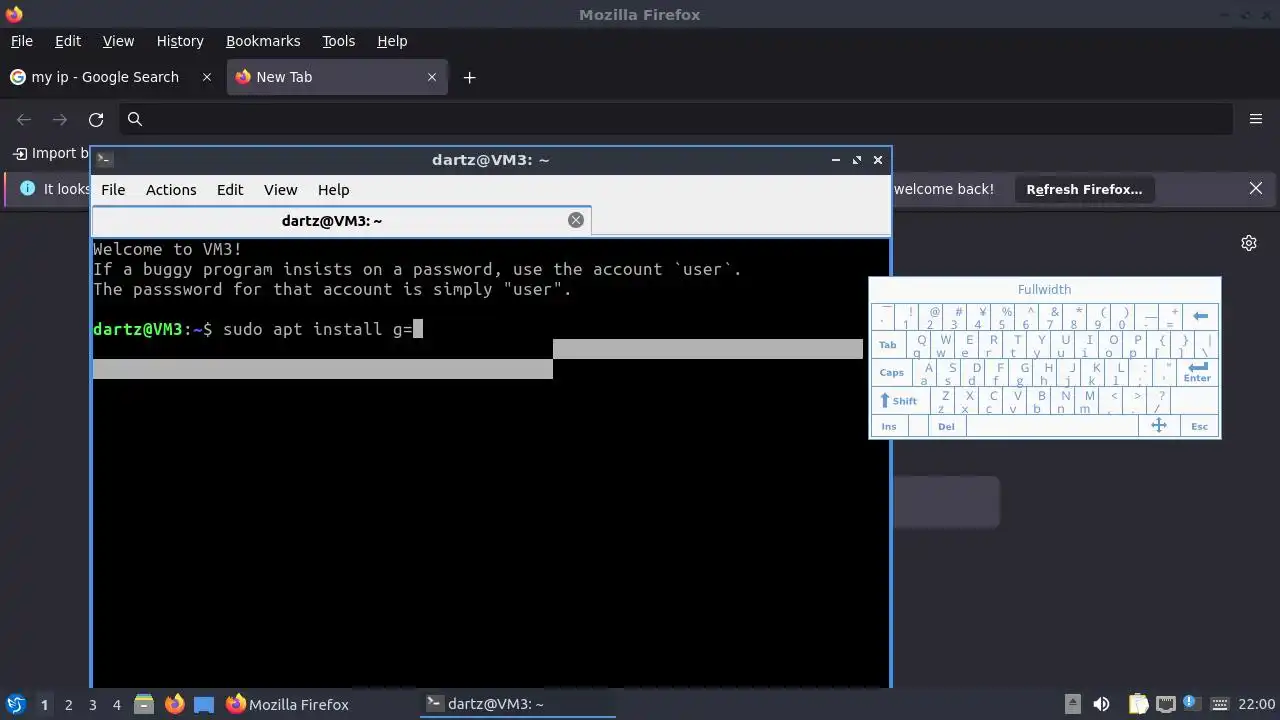
Task: Open the terminal File menu
Action: pyautogui.click(x=113, y=189)
